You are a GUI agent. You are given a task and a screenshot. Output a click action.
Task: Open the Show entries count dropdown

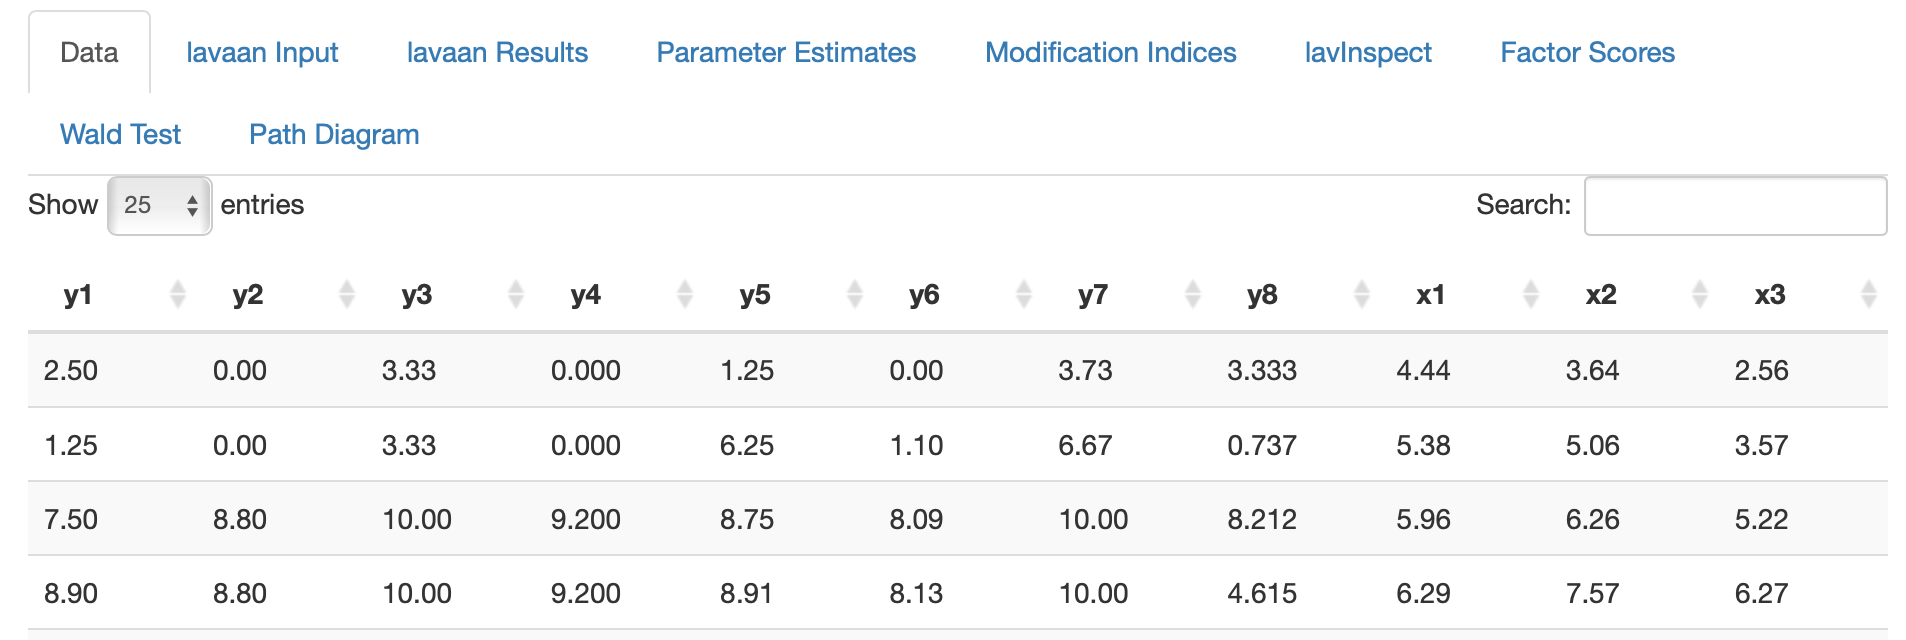[160, 205]
